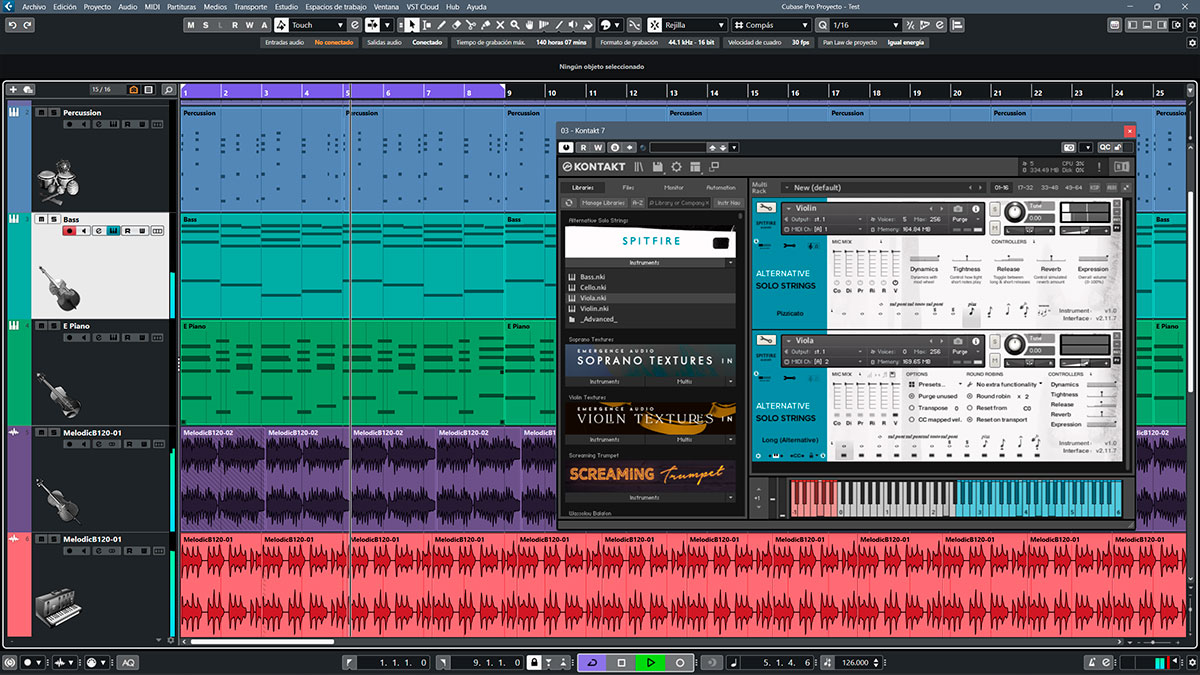Select the Split scissors tool
1200x675 pixels.
(x=472, y=25)
